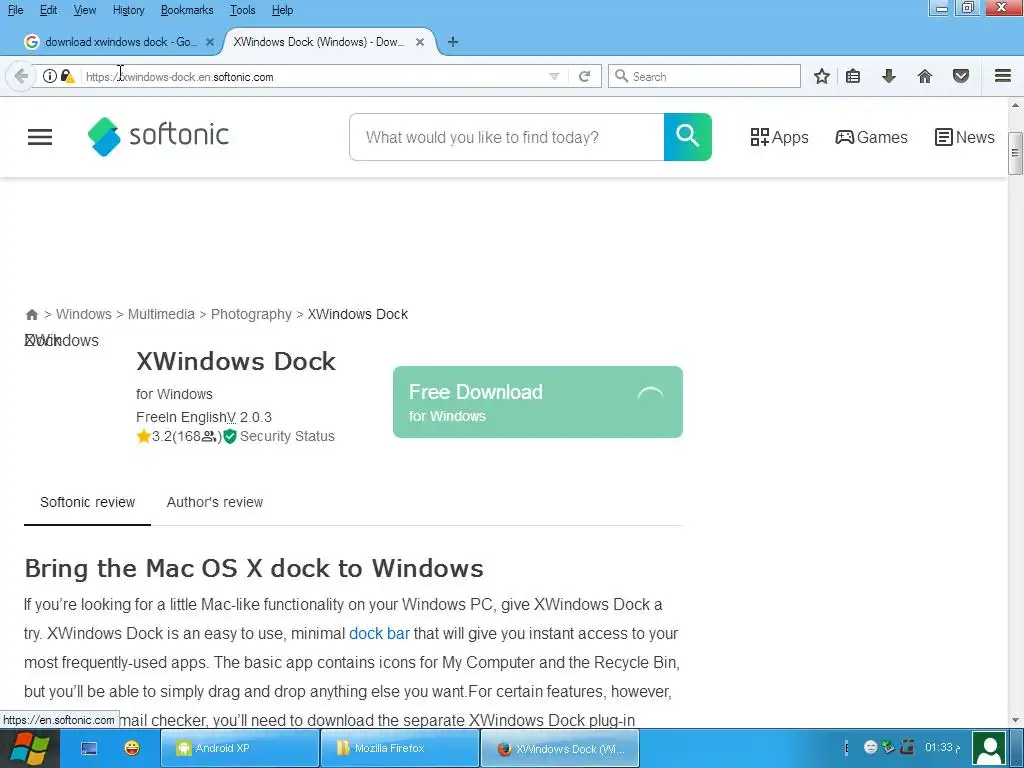This screenshot has width=1024, height=768.
Task: Click the yellow star rating icon
Action: pos(144,436)
